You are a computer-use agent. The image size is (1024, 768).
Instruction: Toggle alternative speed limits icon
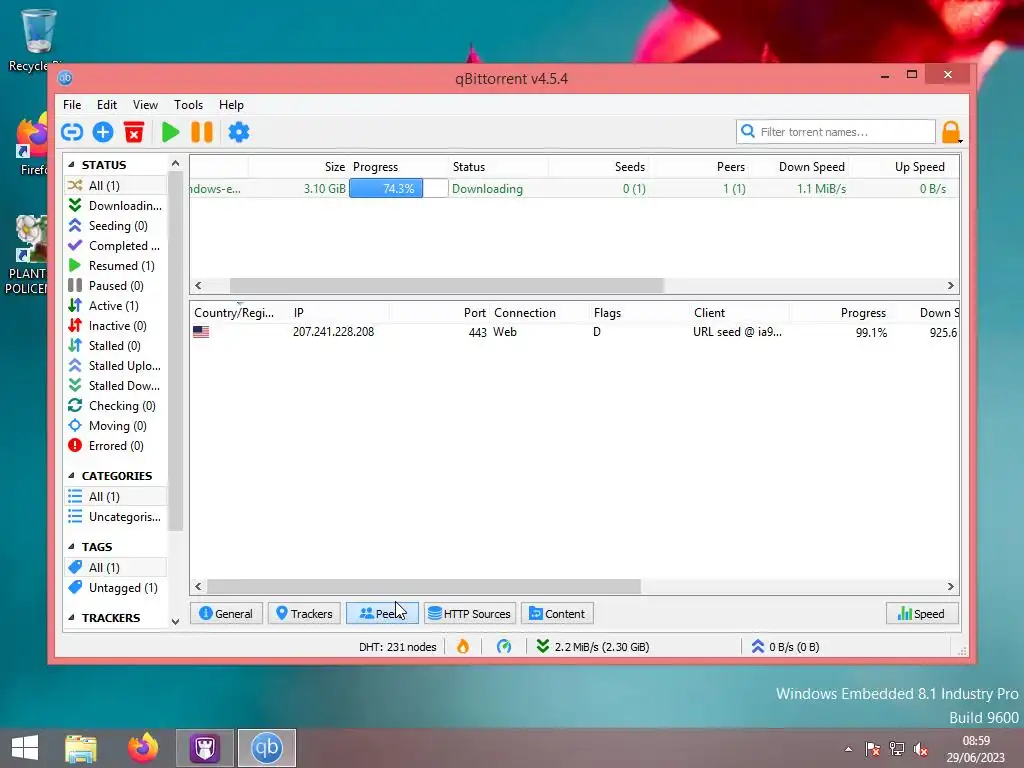point(504,647)
